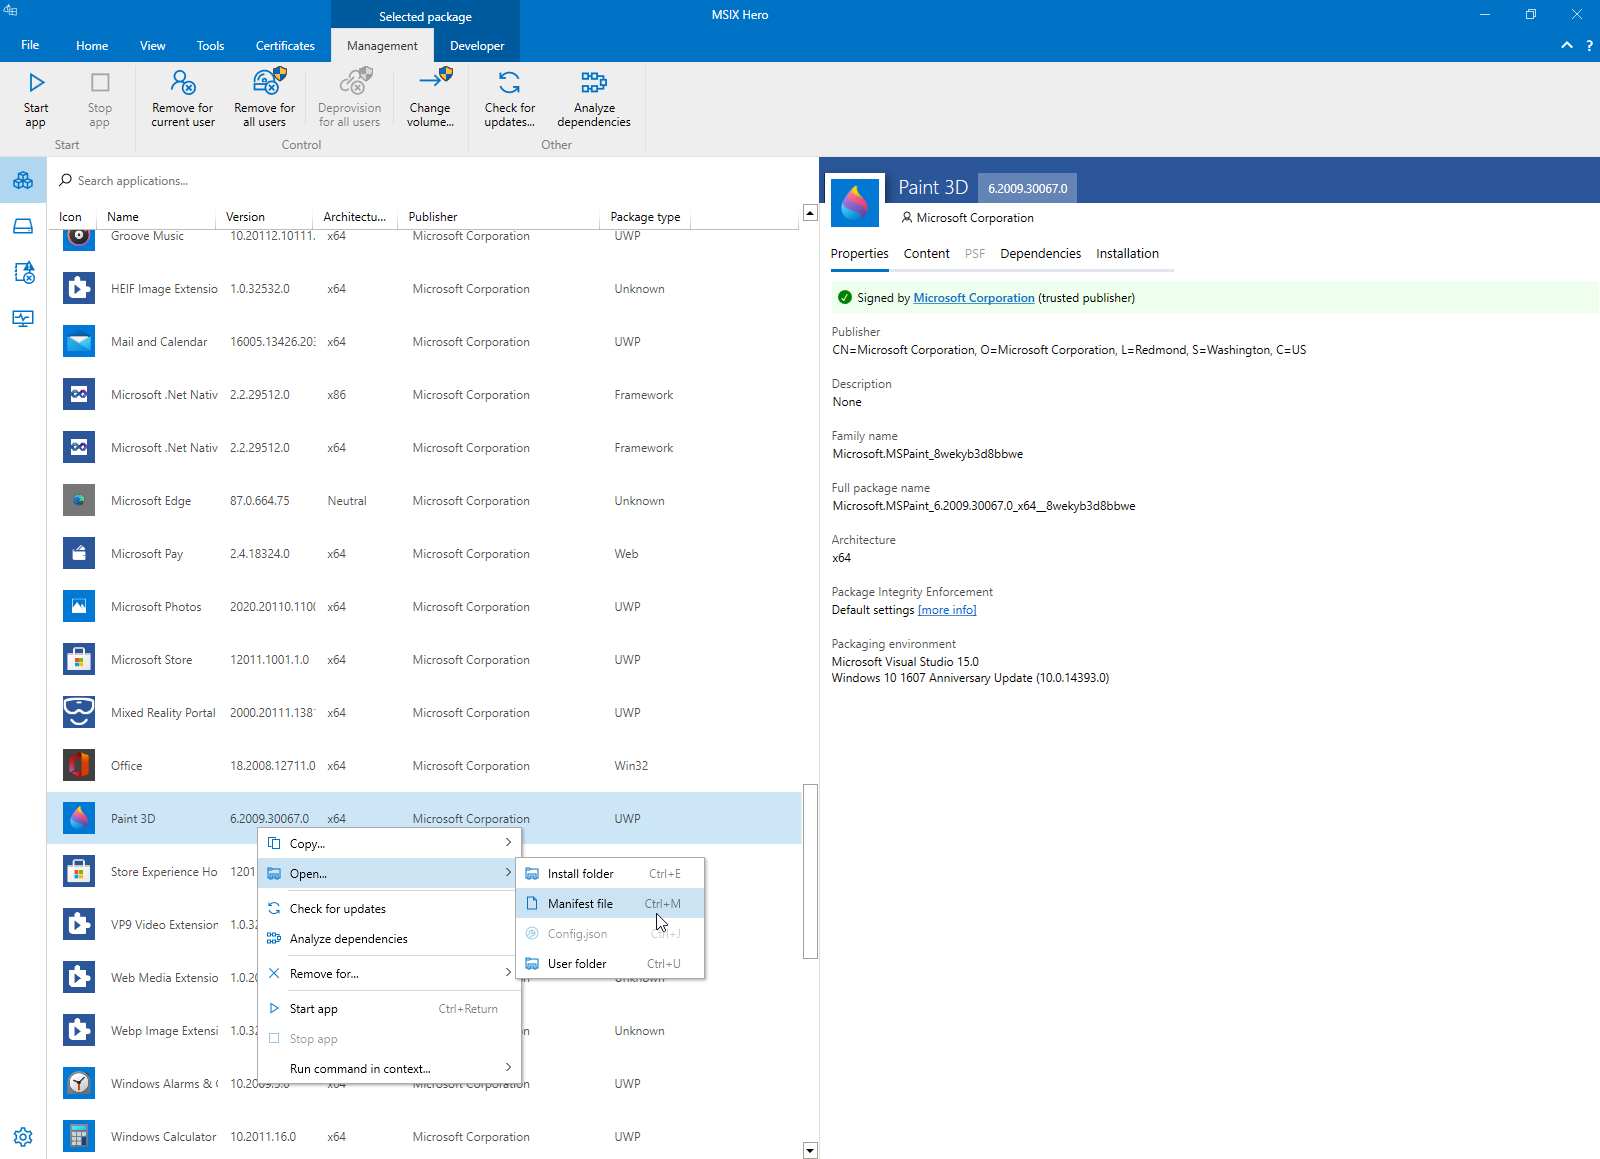Follow the Microsoft Corporation signer link

pos(974,298)
